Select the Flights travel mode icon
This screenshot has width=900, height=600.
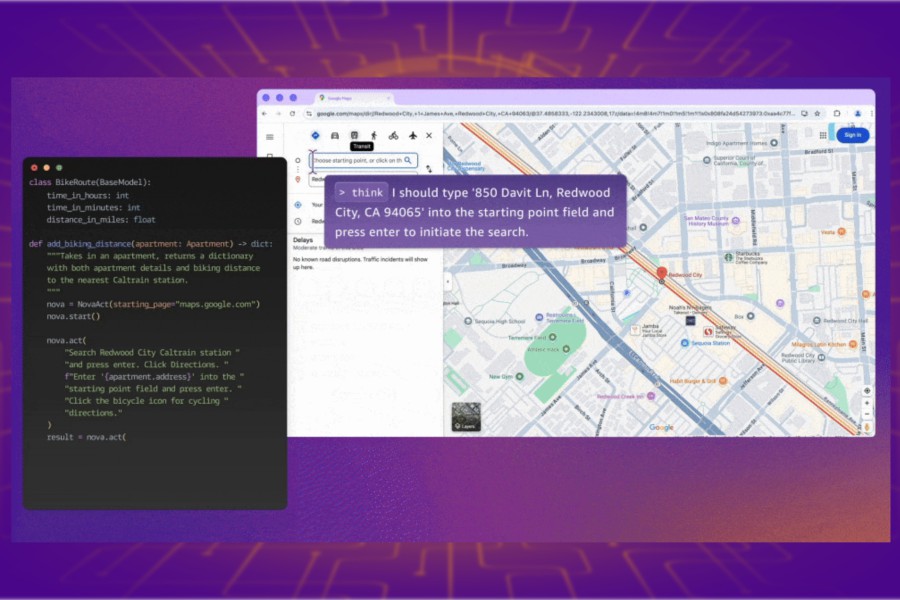pyautogui.click(x=413, y=136)
